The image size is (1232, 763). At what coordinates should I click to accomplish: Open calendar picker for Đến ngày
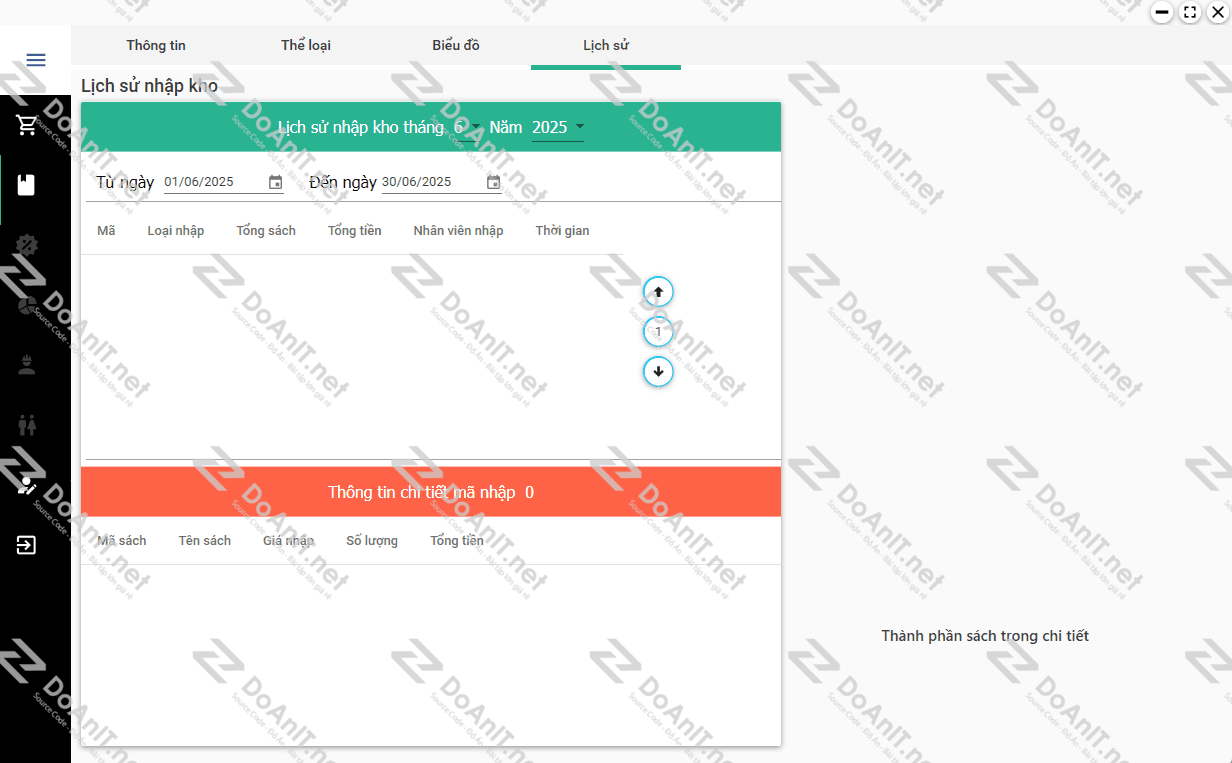click(x=493, y=182)
